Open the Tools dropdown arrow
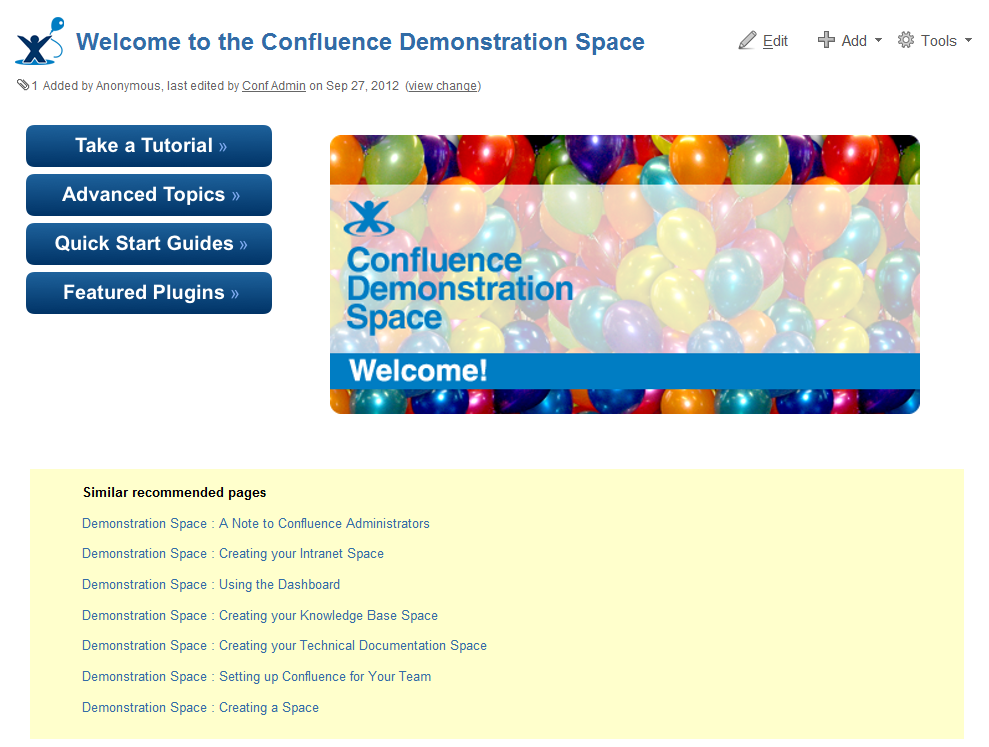 (968, 40)
